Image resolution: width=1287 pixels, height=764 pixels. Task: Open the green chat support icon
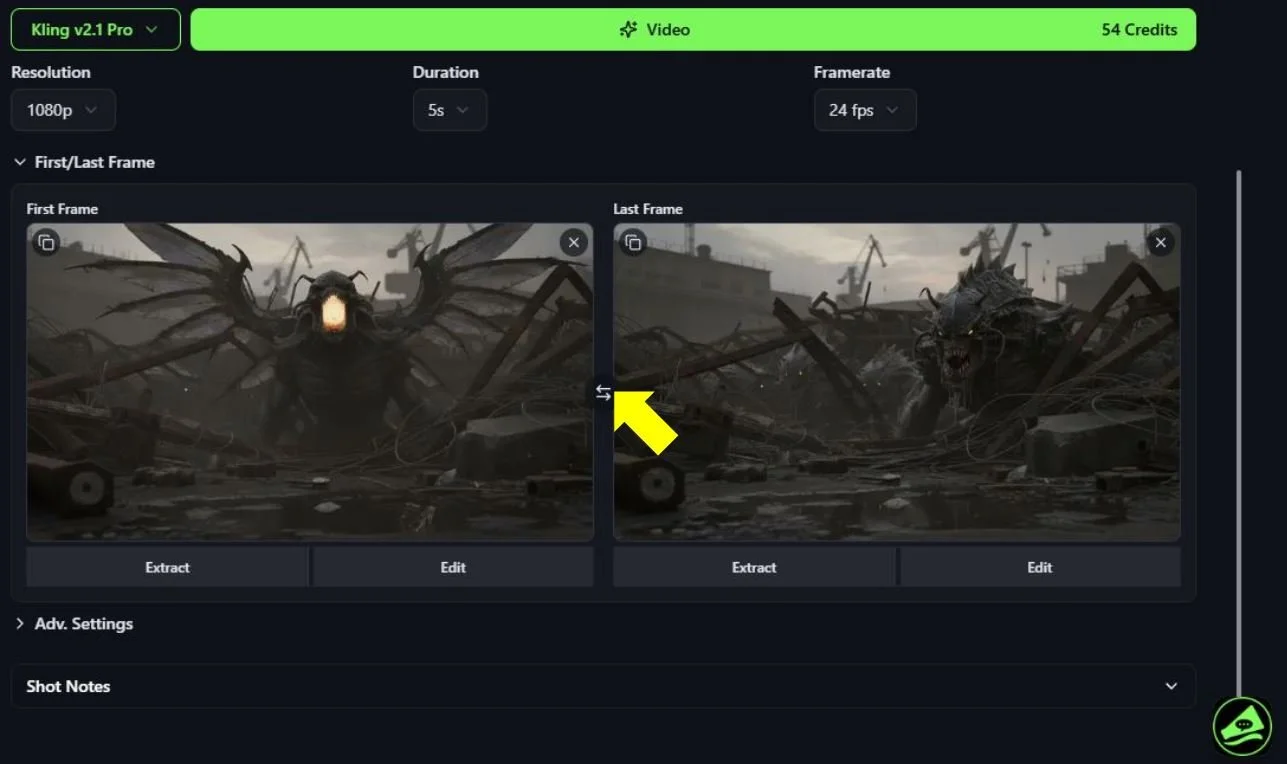pos(1240,727)
